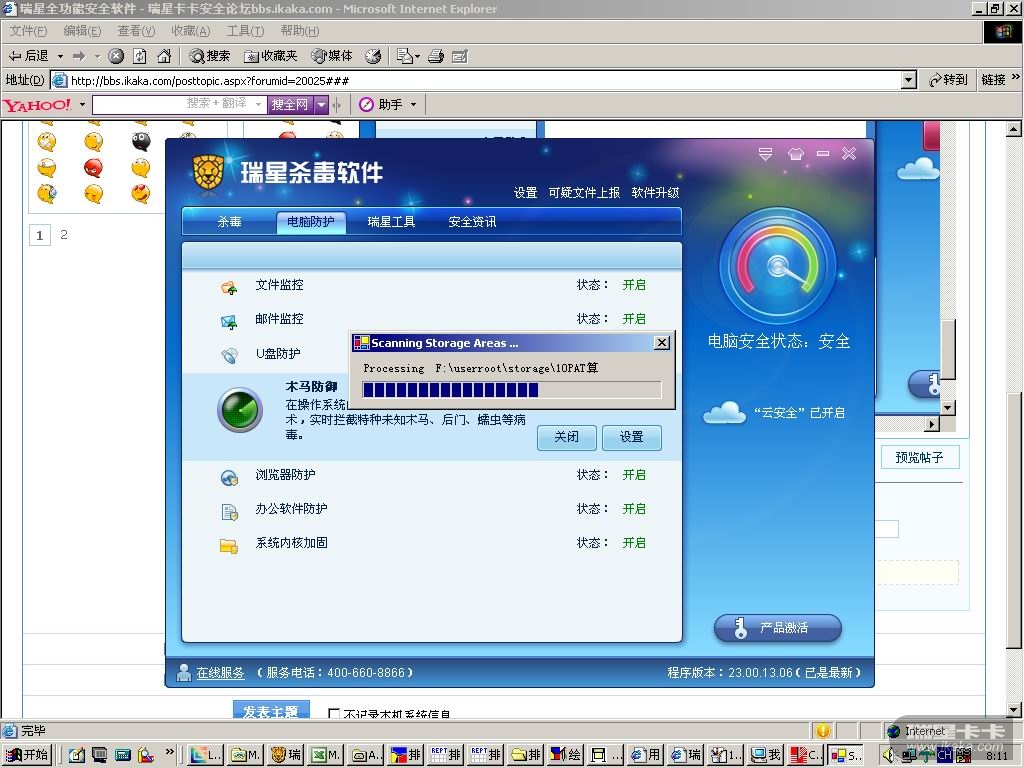Screen dimensions: 1024x768
Task: Click the IE Edit page icon
Action: 460,56
